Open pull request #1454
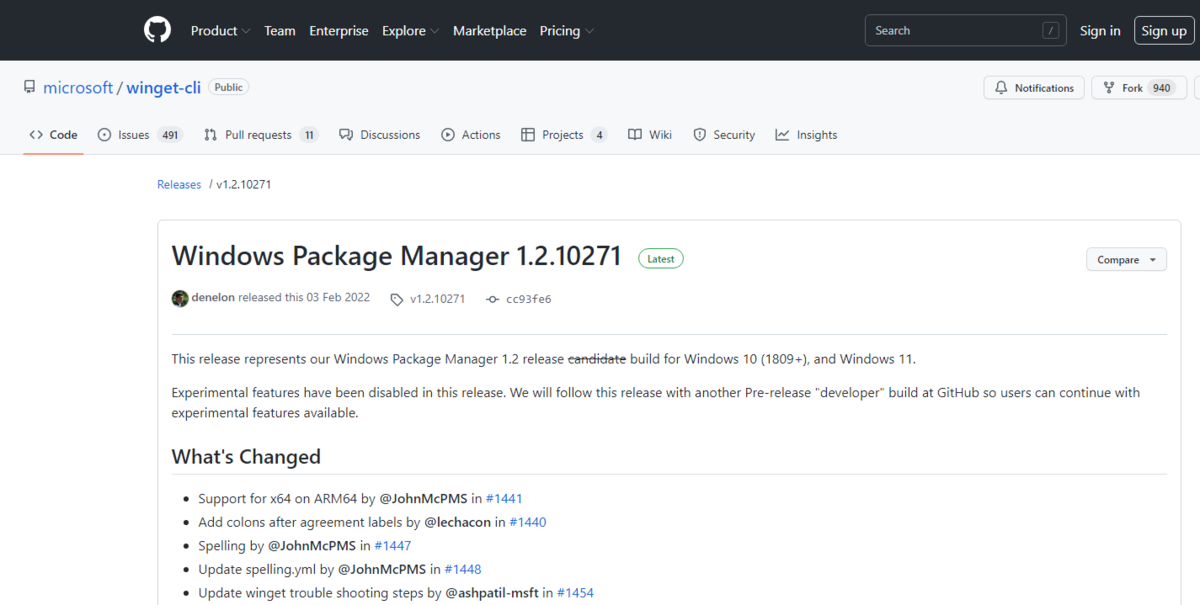 [575, 593]
